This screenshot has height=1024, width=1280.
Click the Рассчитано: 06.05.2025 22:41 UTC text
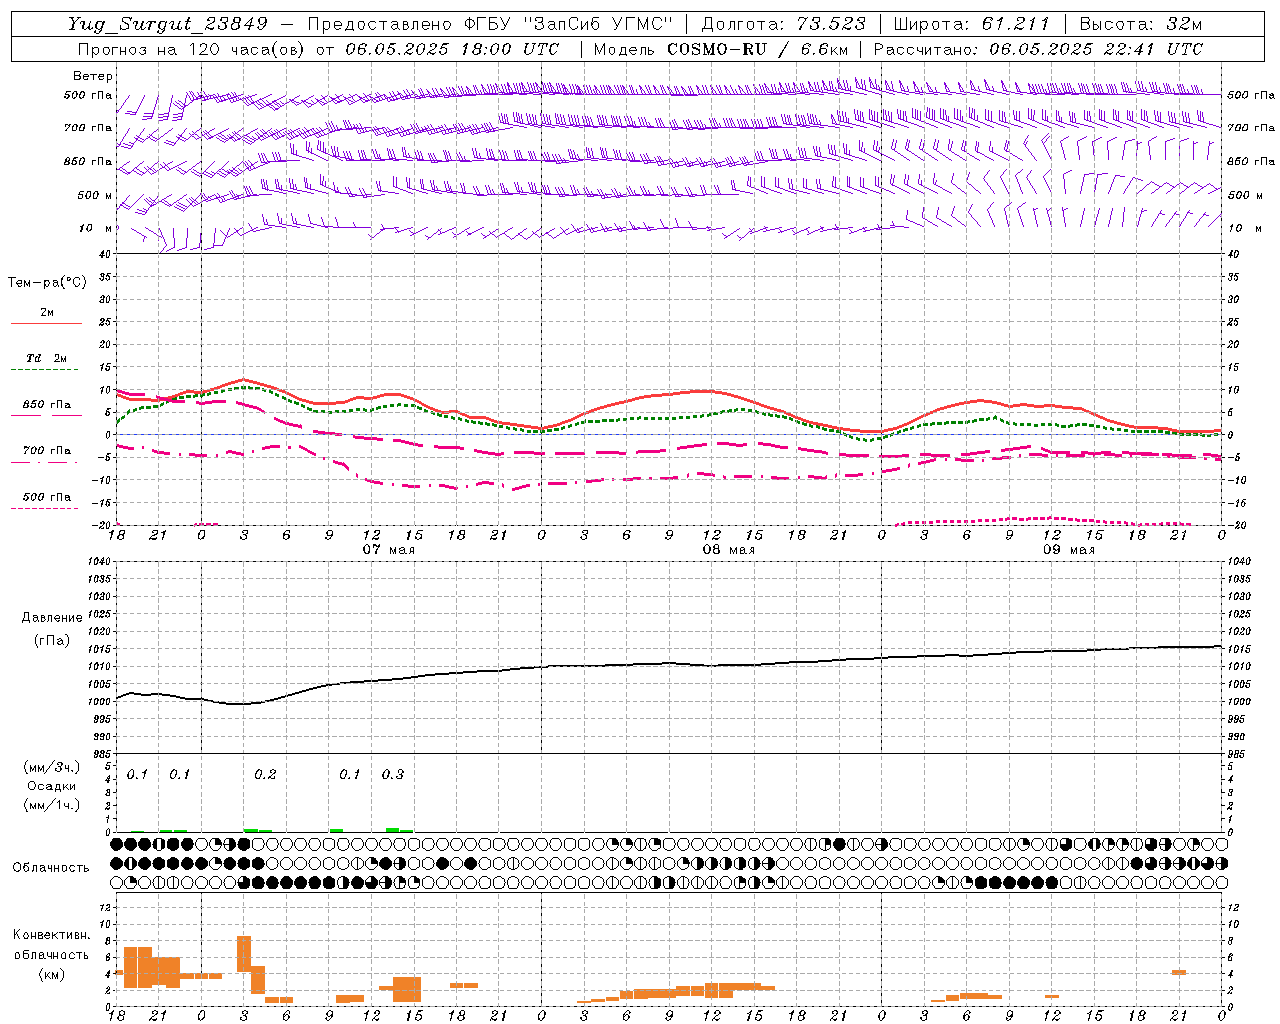[x=1038, y=49]
